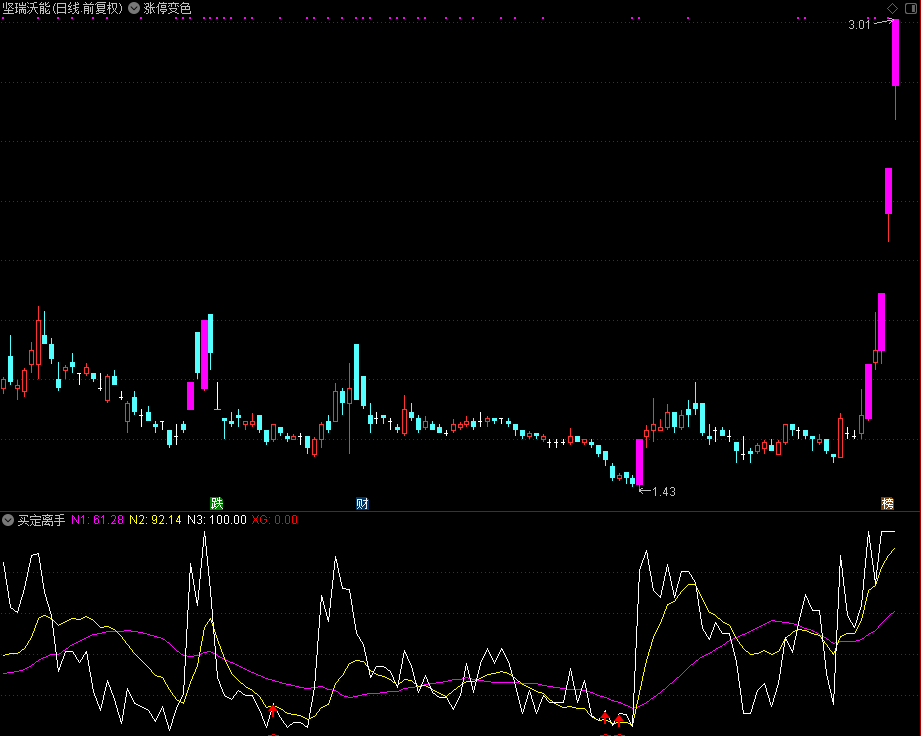Select the N2: 92.14 value label

(x=155, y=520)
